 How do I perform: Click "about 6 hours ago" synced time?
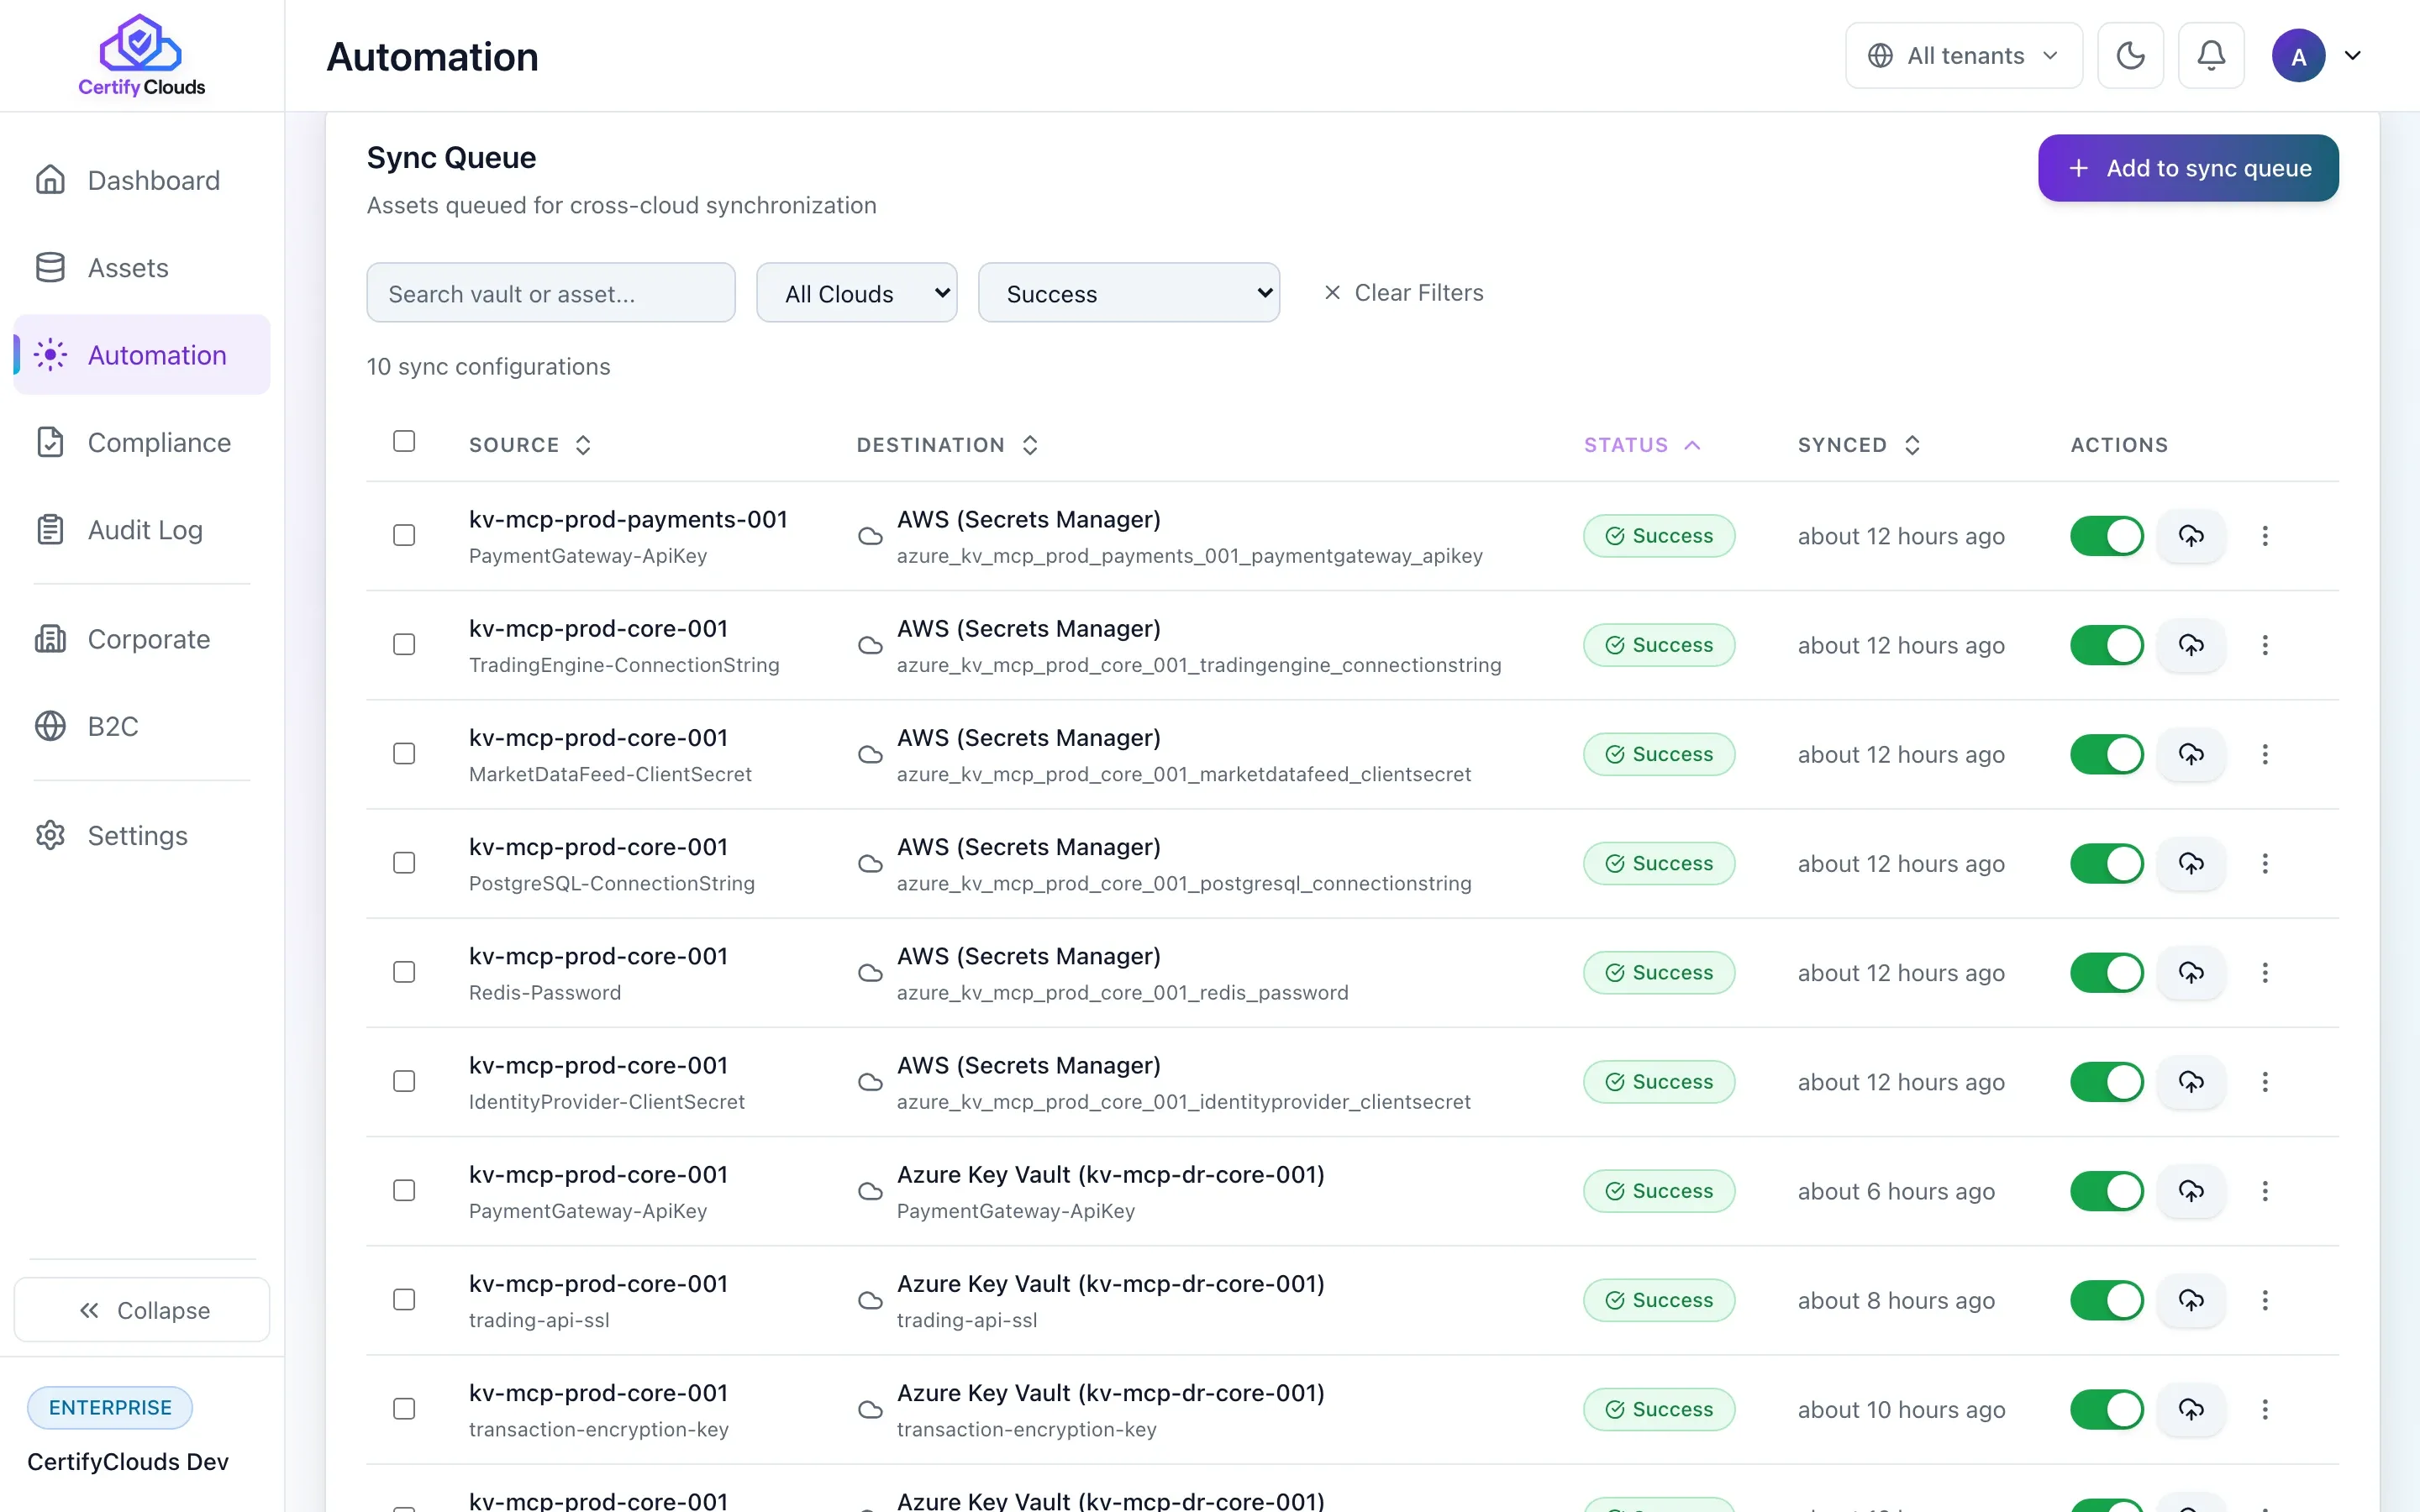click(x=1896, y=1191)
